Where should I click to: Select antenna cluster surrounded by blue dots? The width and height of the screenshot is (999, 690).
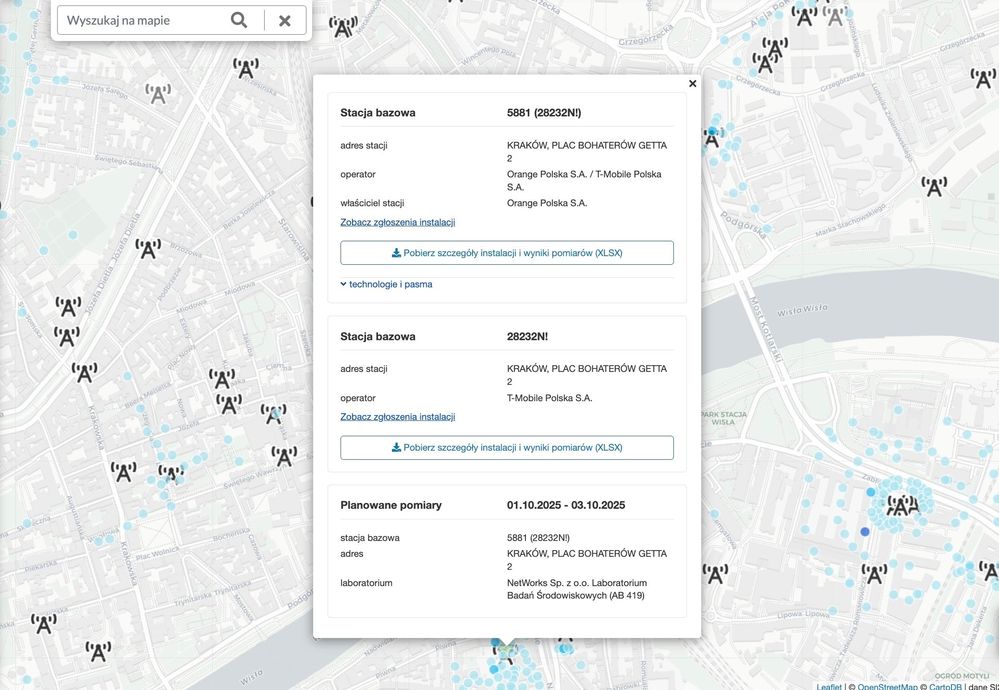point(900,506)
